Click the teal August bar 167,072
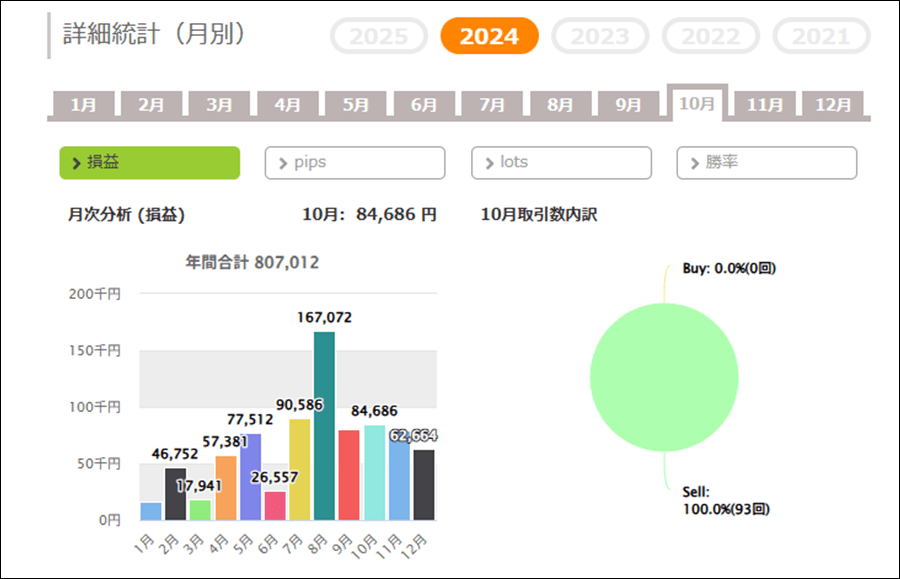This screenshot has width=900, height=579. (x=324, y=425)
